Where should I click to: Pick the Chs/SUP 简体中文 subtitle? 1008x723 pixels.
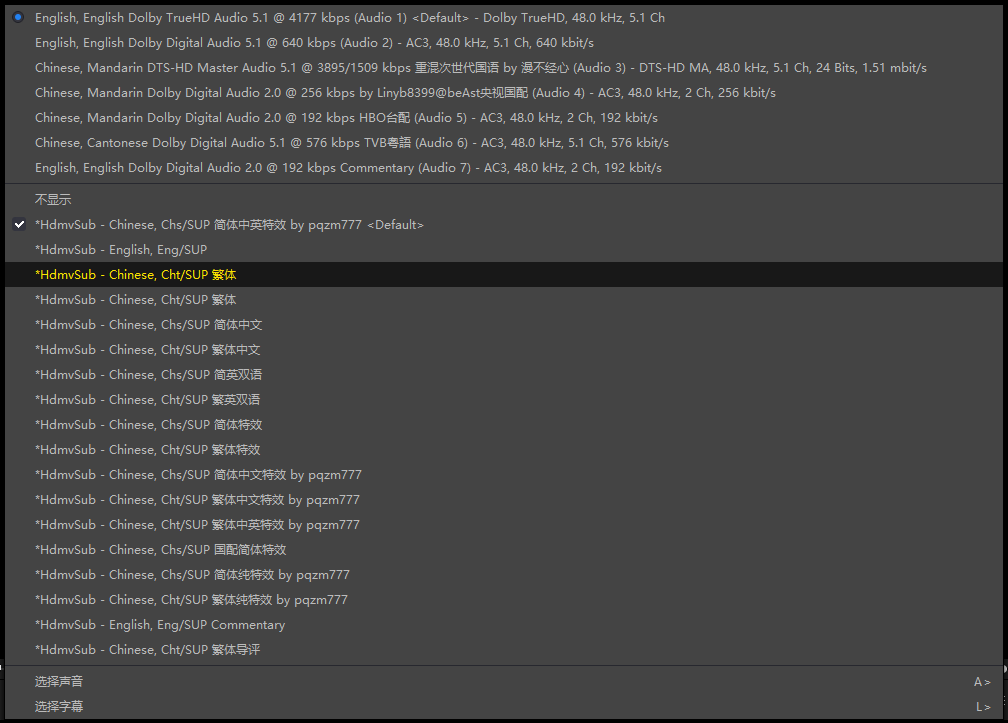tap(148, 325)
